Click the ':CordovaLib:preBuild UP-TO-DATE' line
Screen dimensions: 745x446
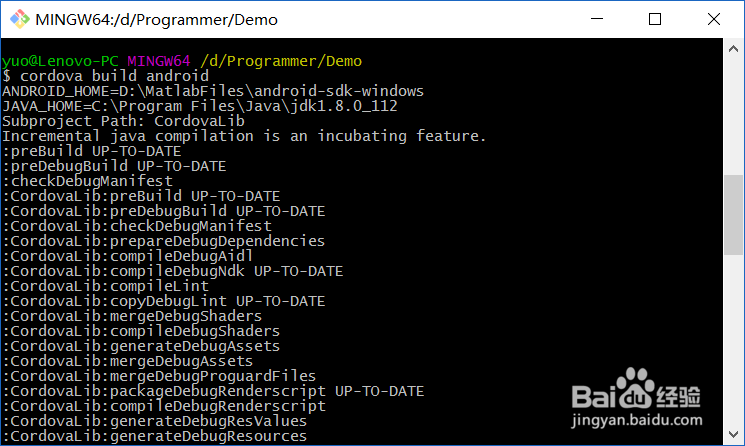click(141, 196)
